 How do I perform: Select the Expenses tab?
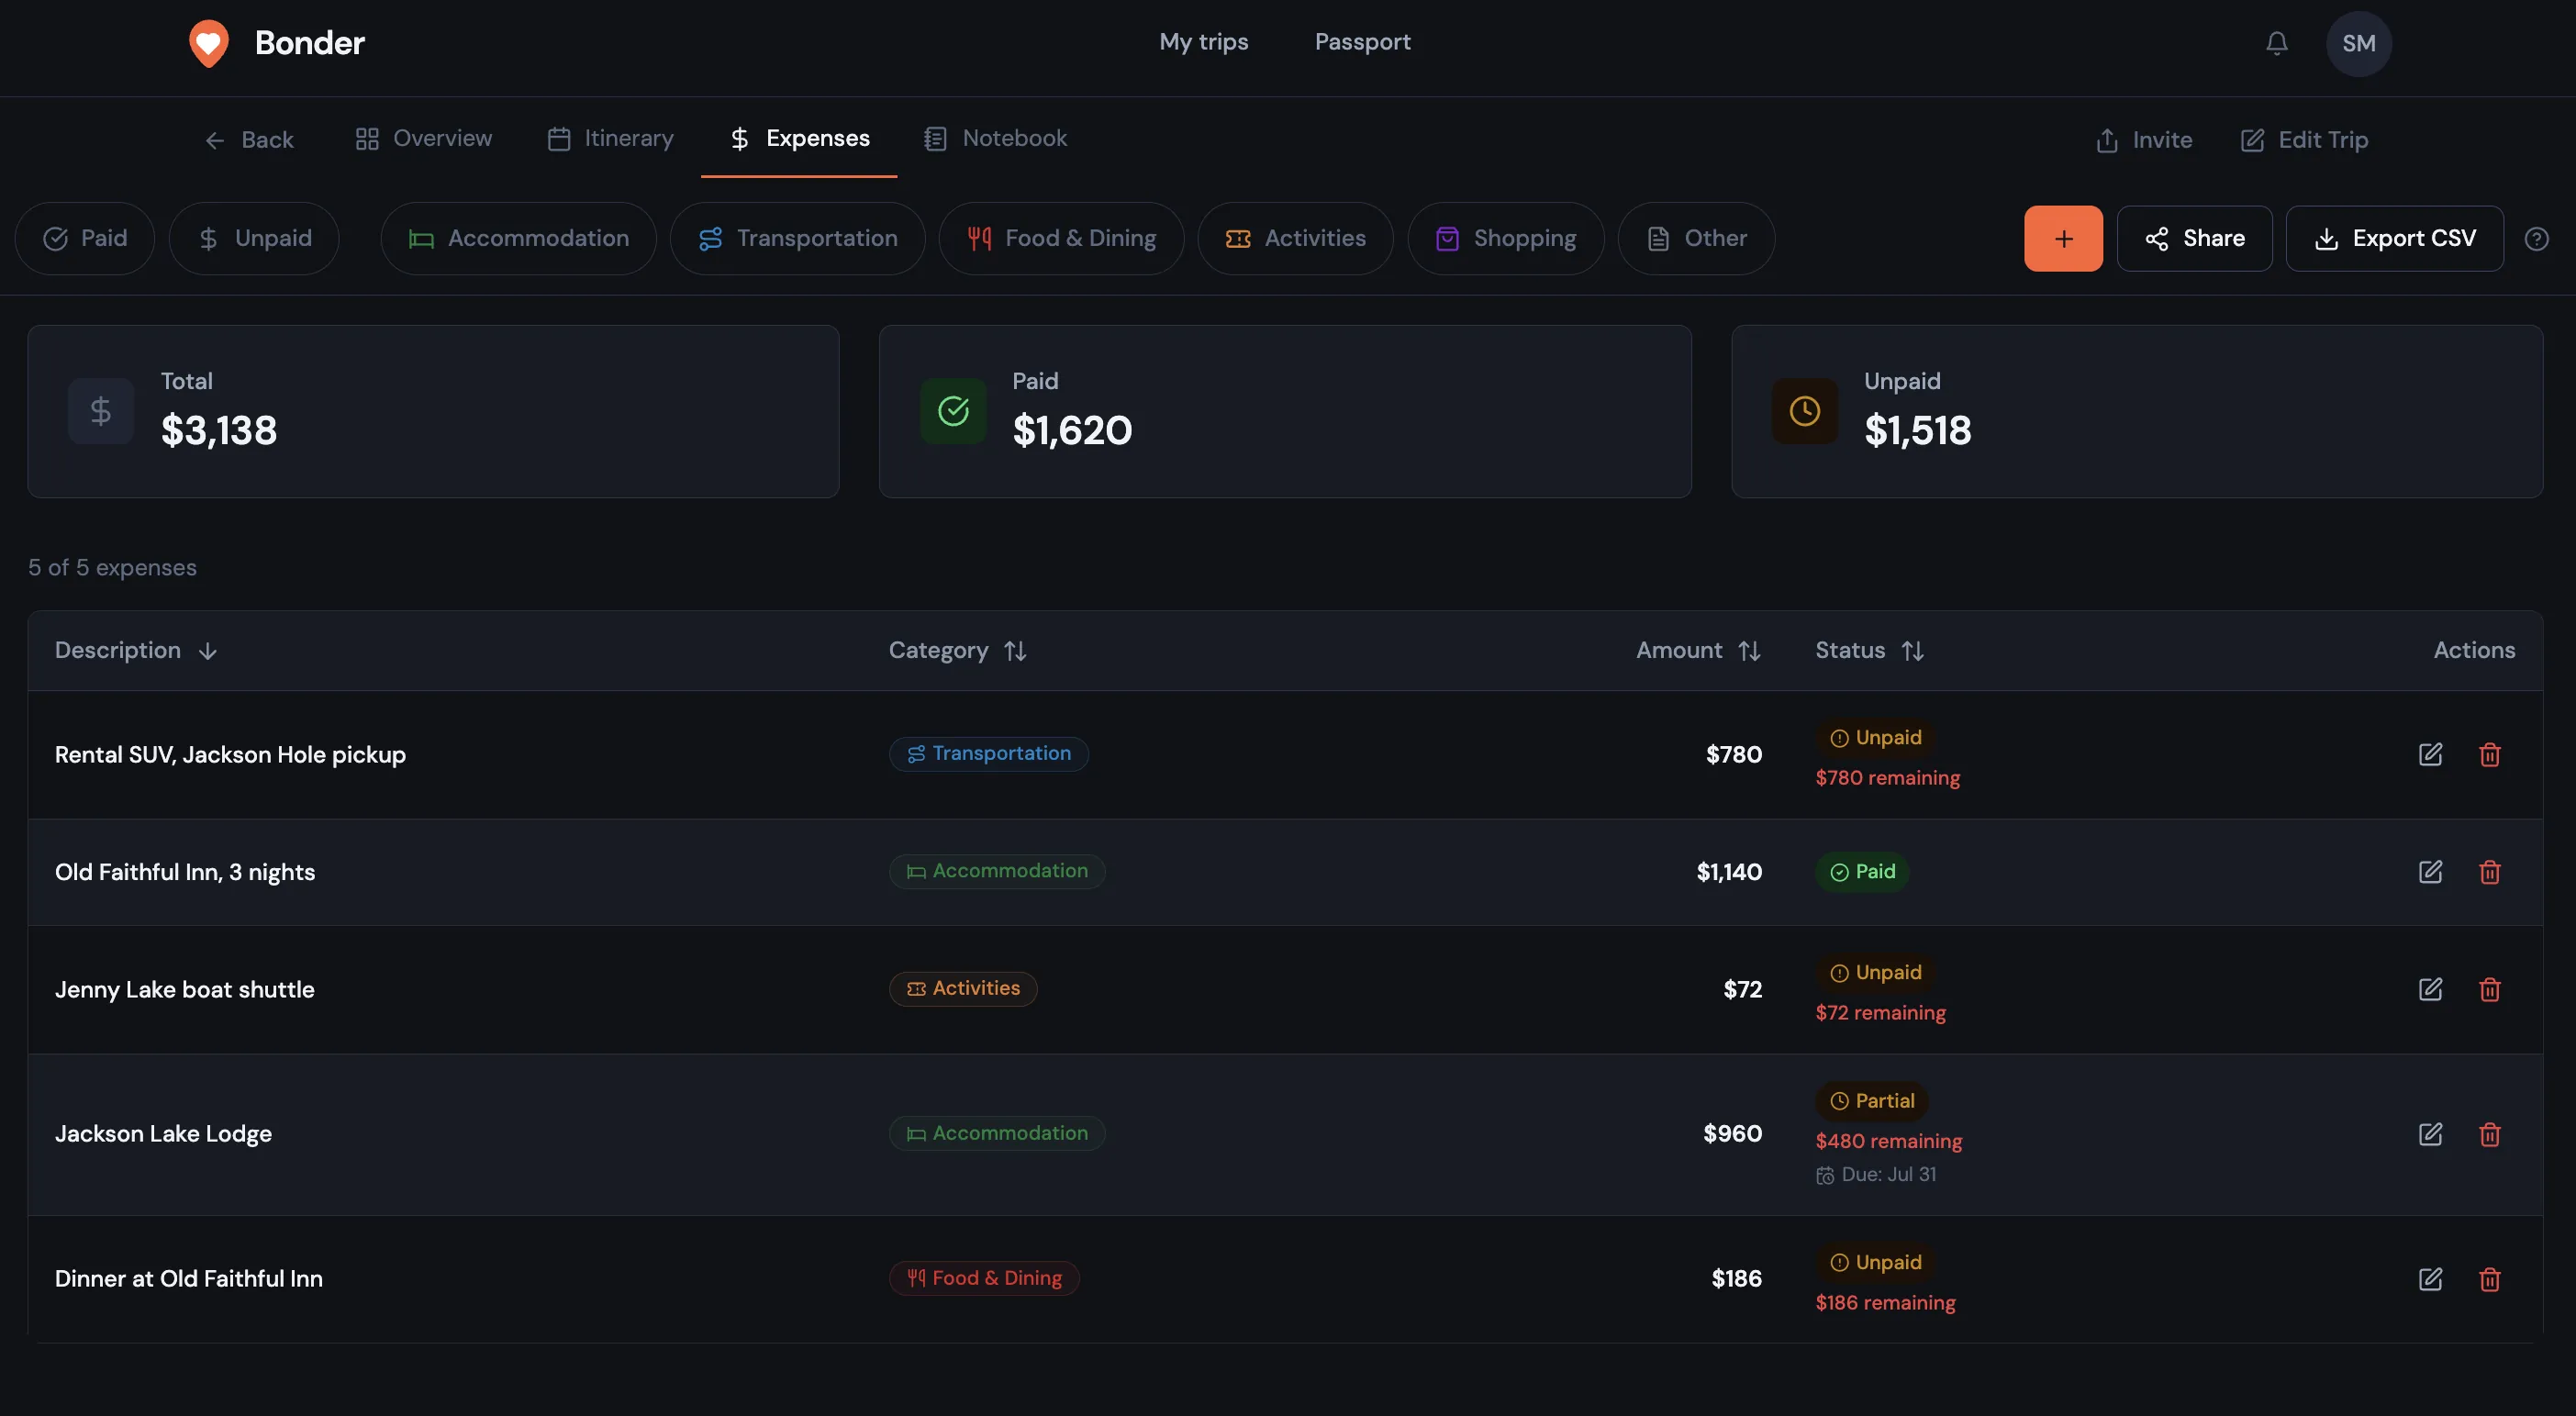[x=799, y=138]
